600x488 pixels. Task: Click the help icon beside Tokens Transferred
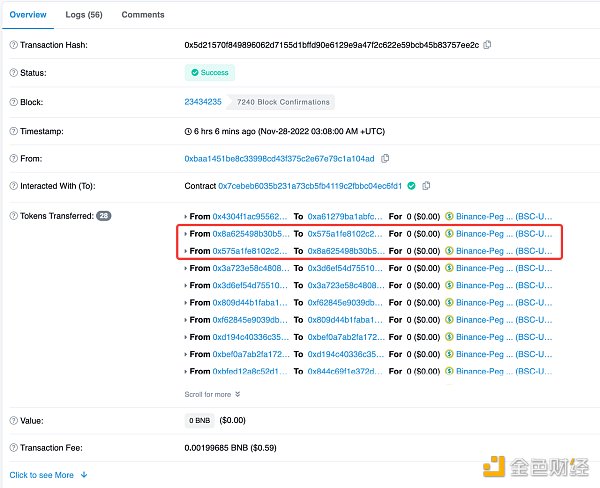pyautogui.click(x=13, y=216)
